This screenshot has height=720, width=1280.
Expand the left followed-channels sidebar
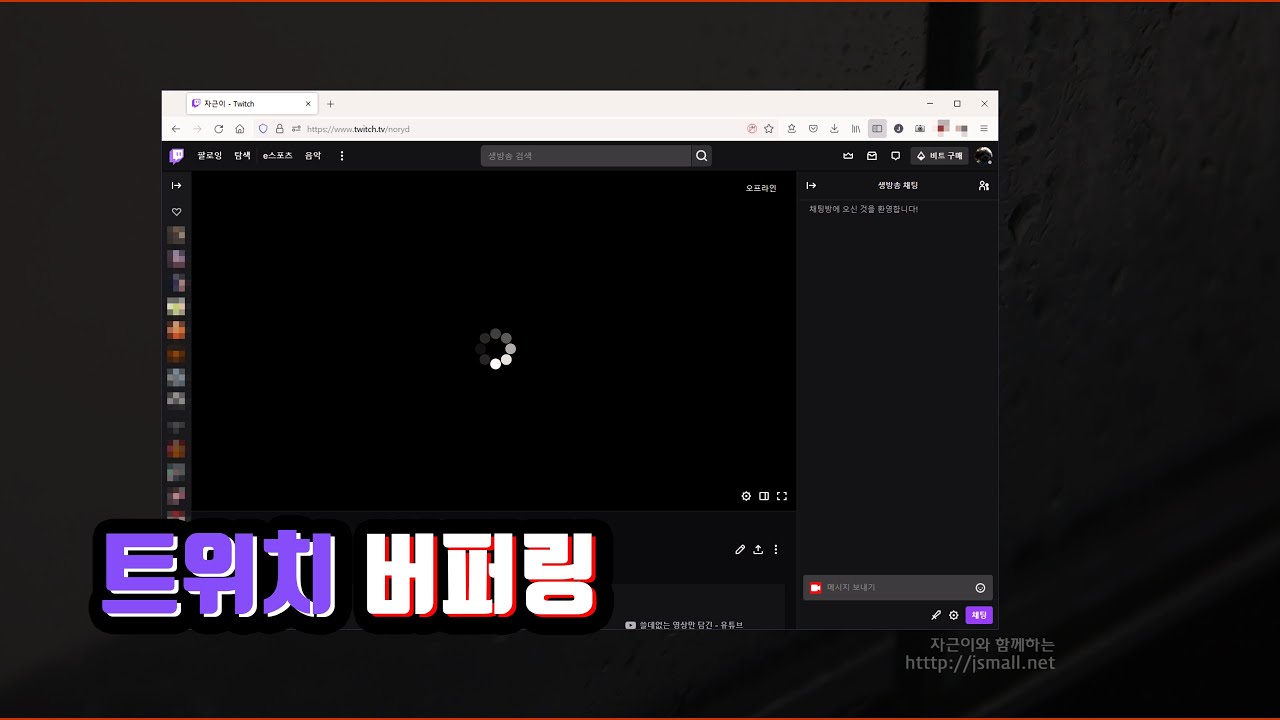click(177, 185)
